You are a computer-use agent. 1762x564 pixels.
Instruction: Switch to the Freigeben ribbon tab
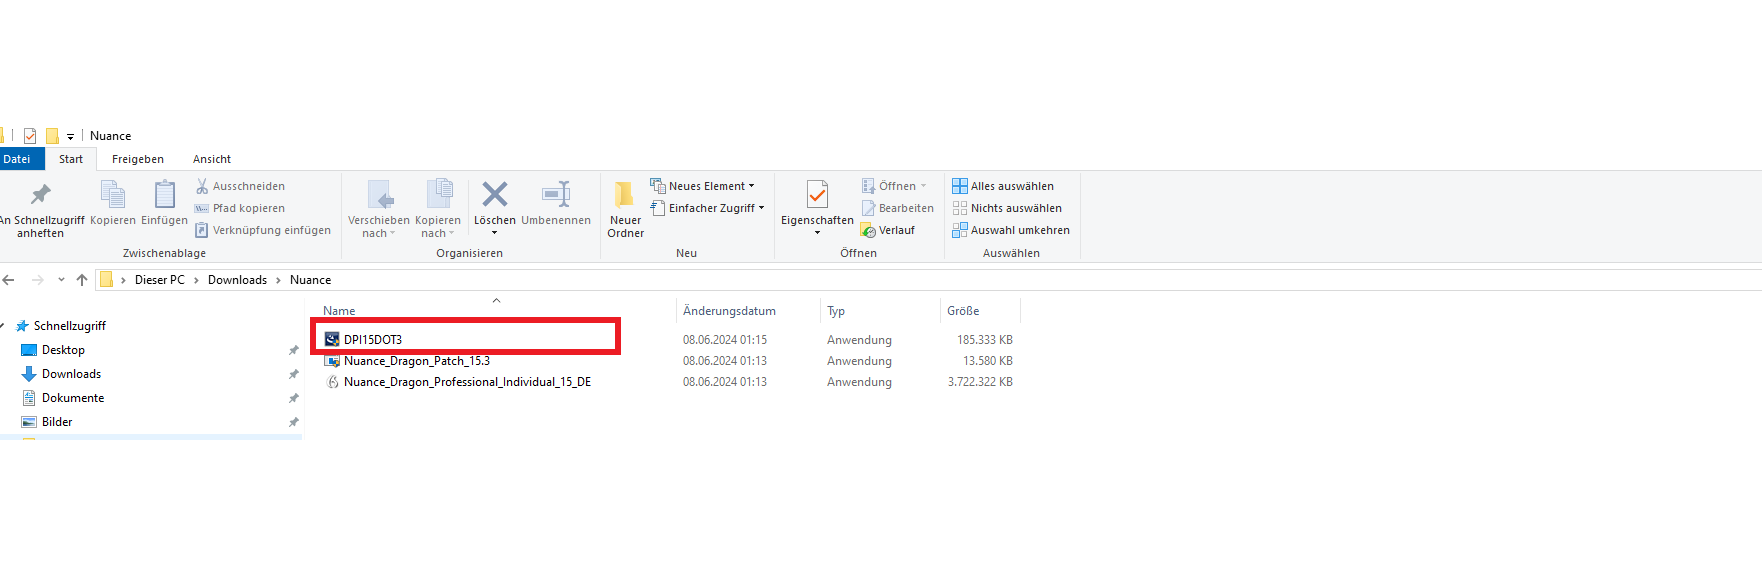tap(138, 159)
